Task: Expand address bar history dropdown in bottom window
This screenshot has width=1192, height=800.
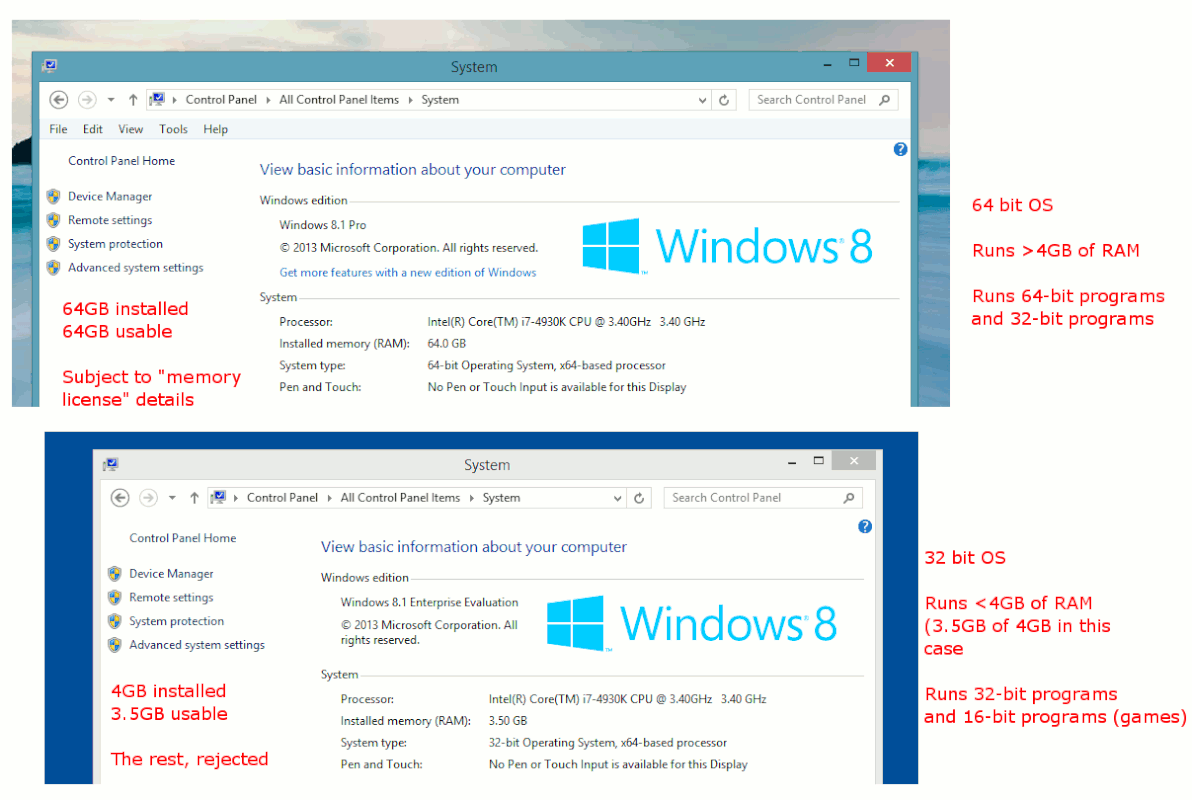Action: (617, 497)
